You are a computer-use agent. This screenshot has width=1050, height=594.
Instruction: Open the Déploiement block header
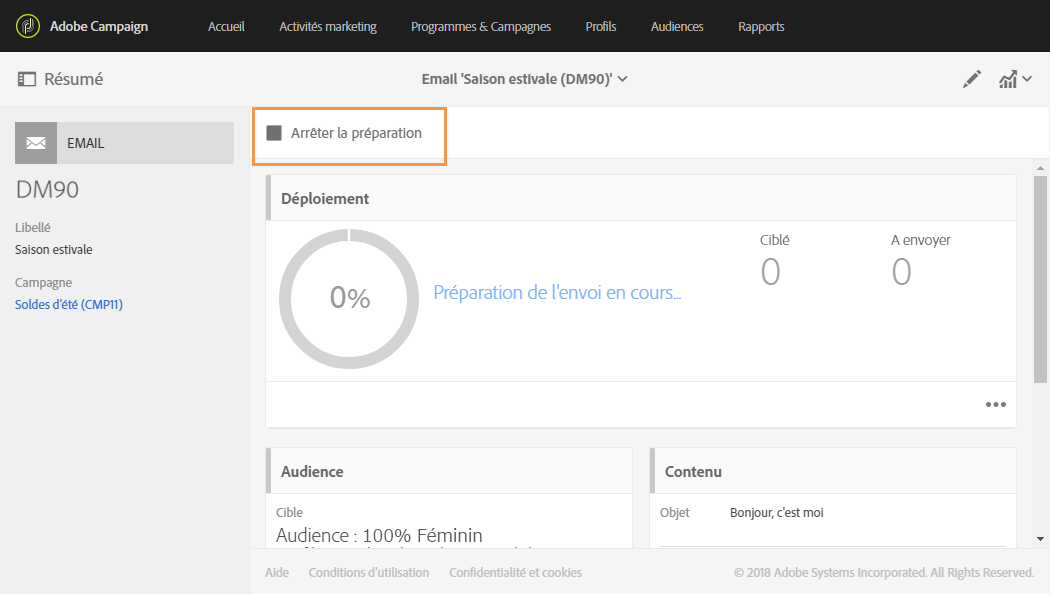click(x=641, y=198)
